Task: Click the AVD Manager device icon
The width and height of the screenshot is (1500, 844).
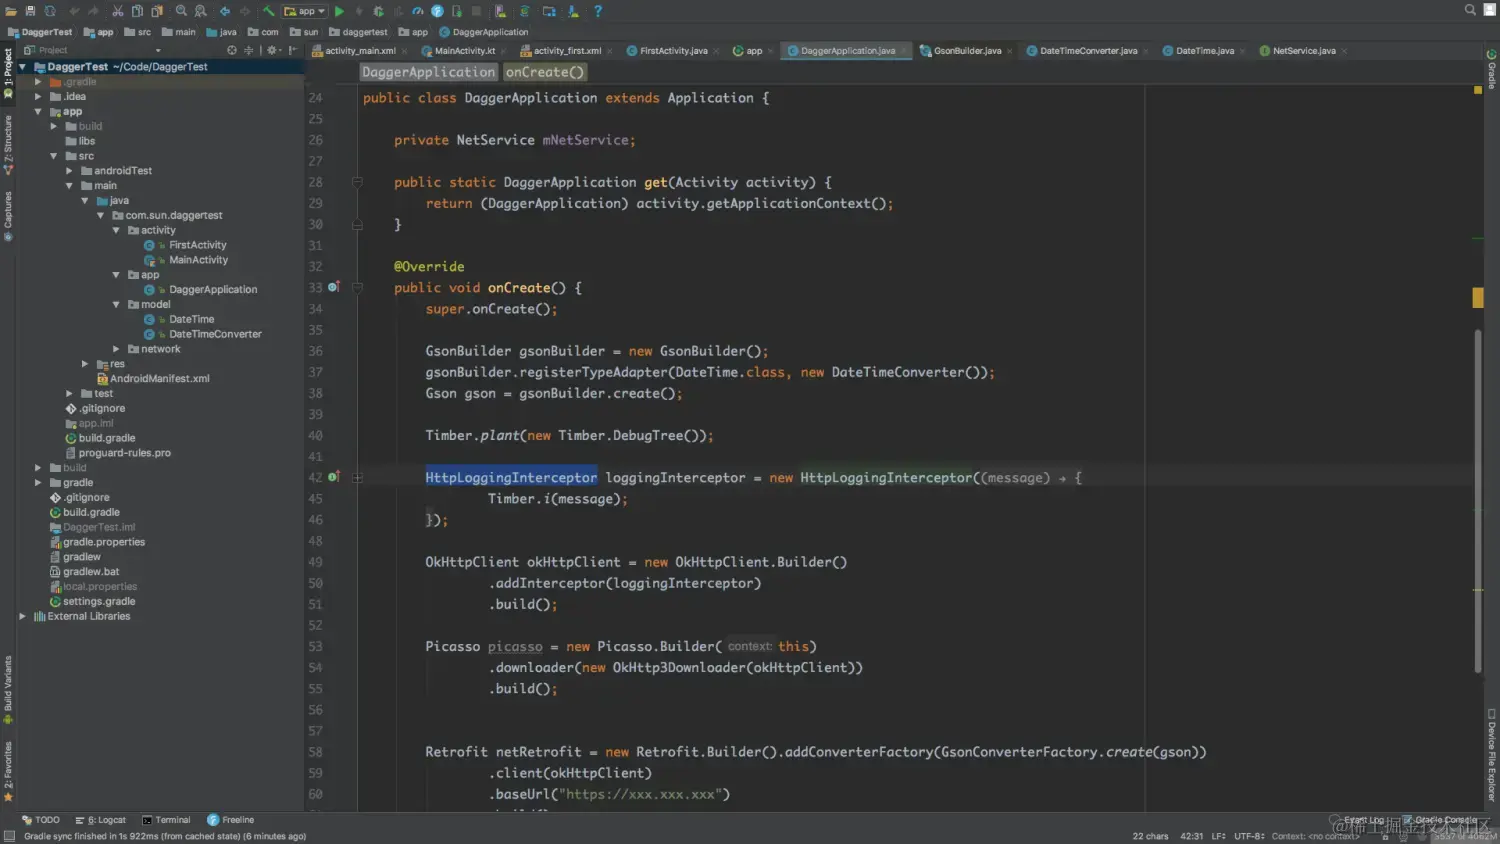Action: 500,11
